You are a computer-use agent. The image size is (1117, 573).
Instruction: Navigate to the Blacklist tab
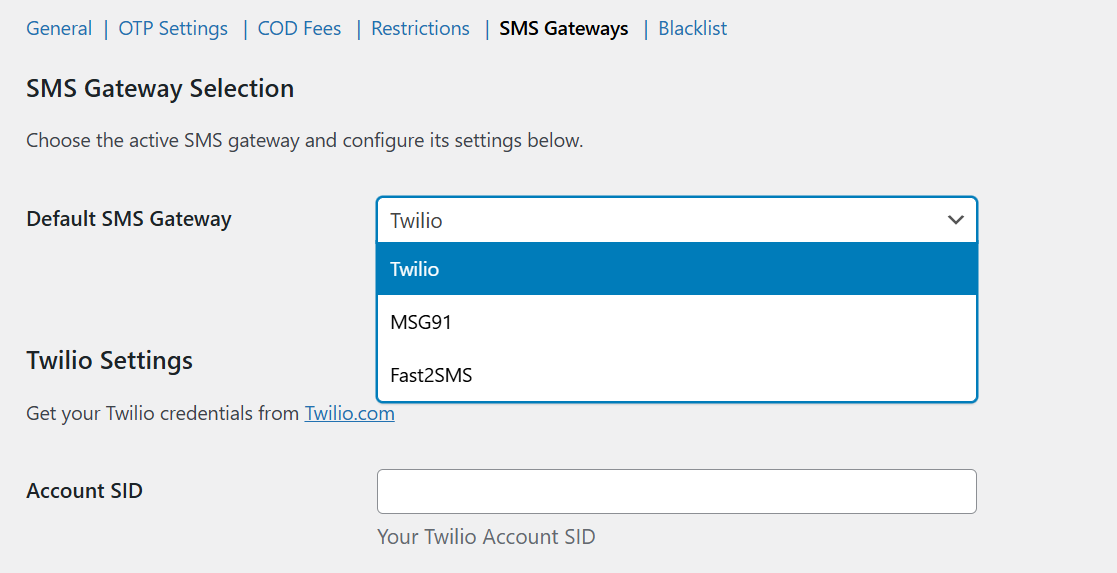tap(692, 29)
